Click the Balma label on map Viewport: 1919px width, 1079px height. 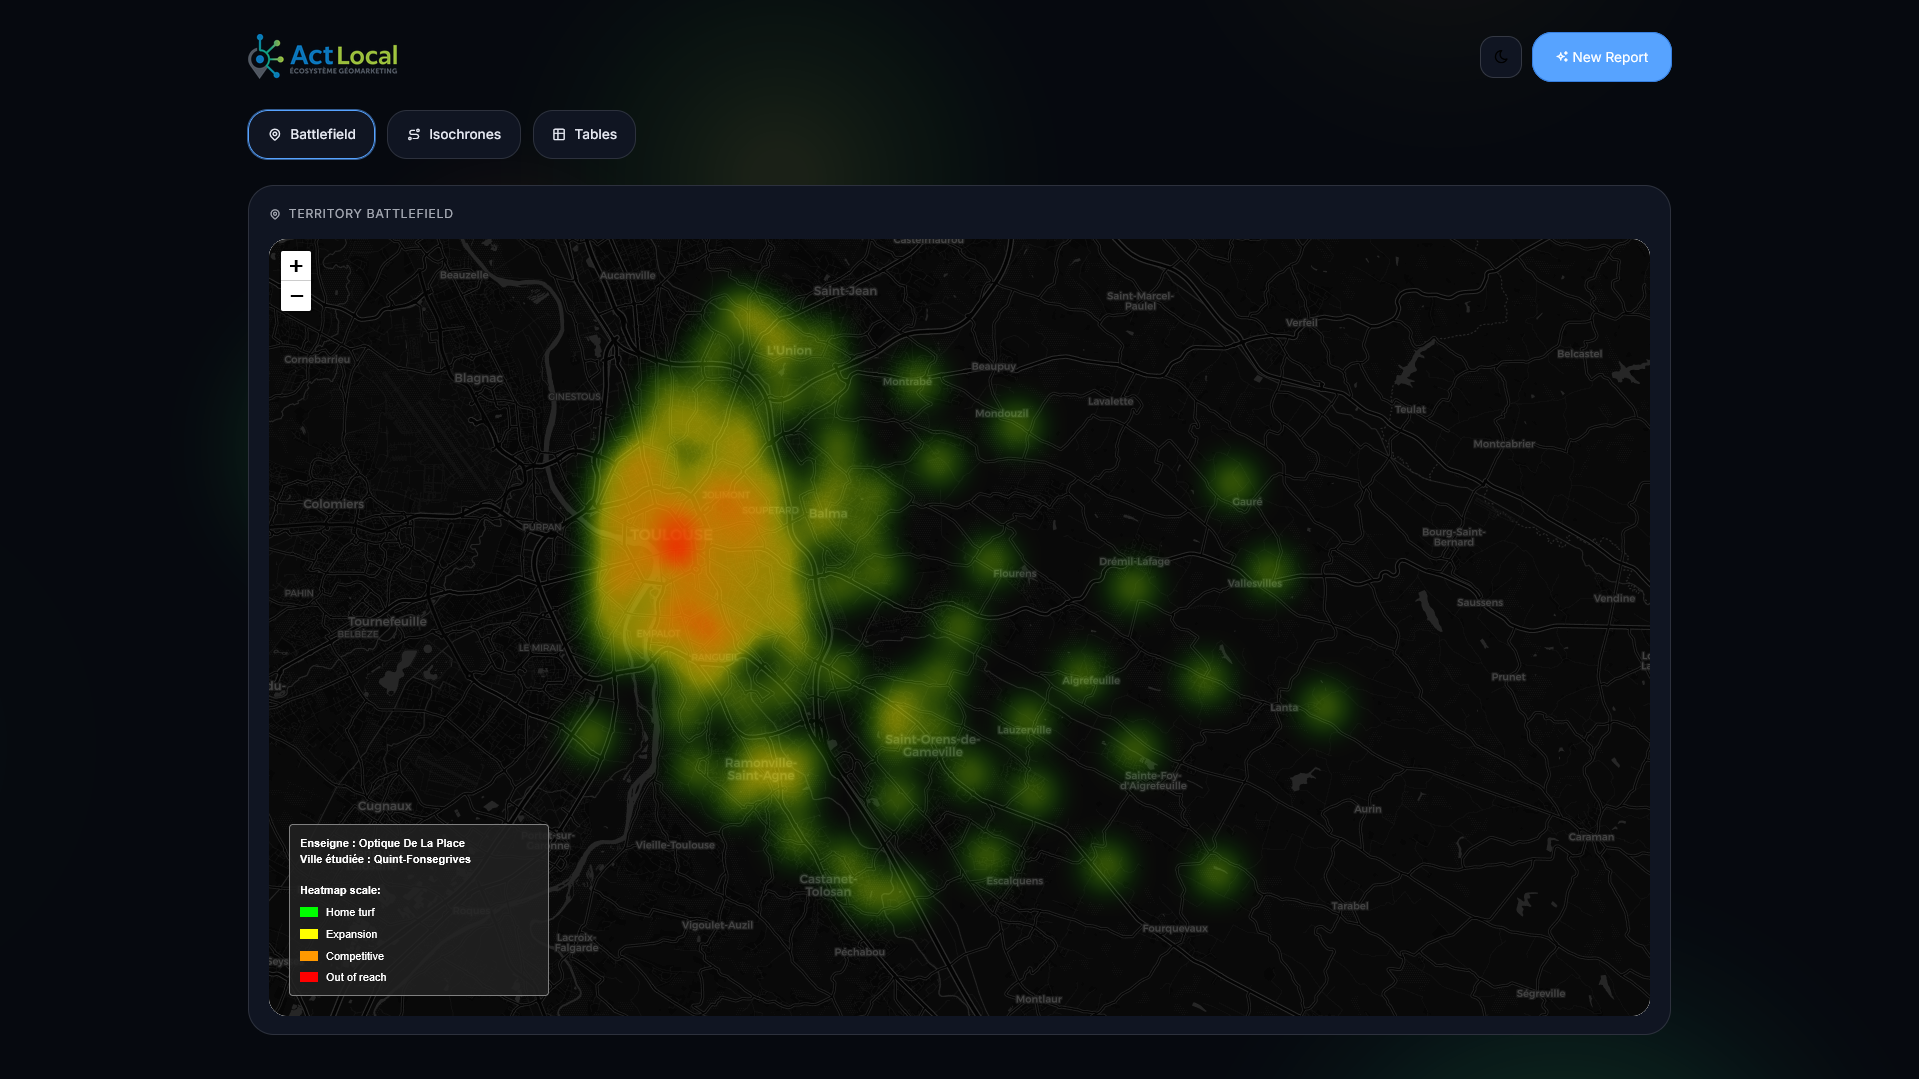pos(828,513)
